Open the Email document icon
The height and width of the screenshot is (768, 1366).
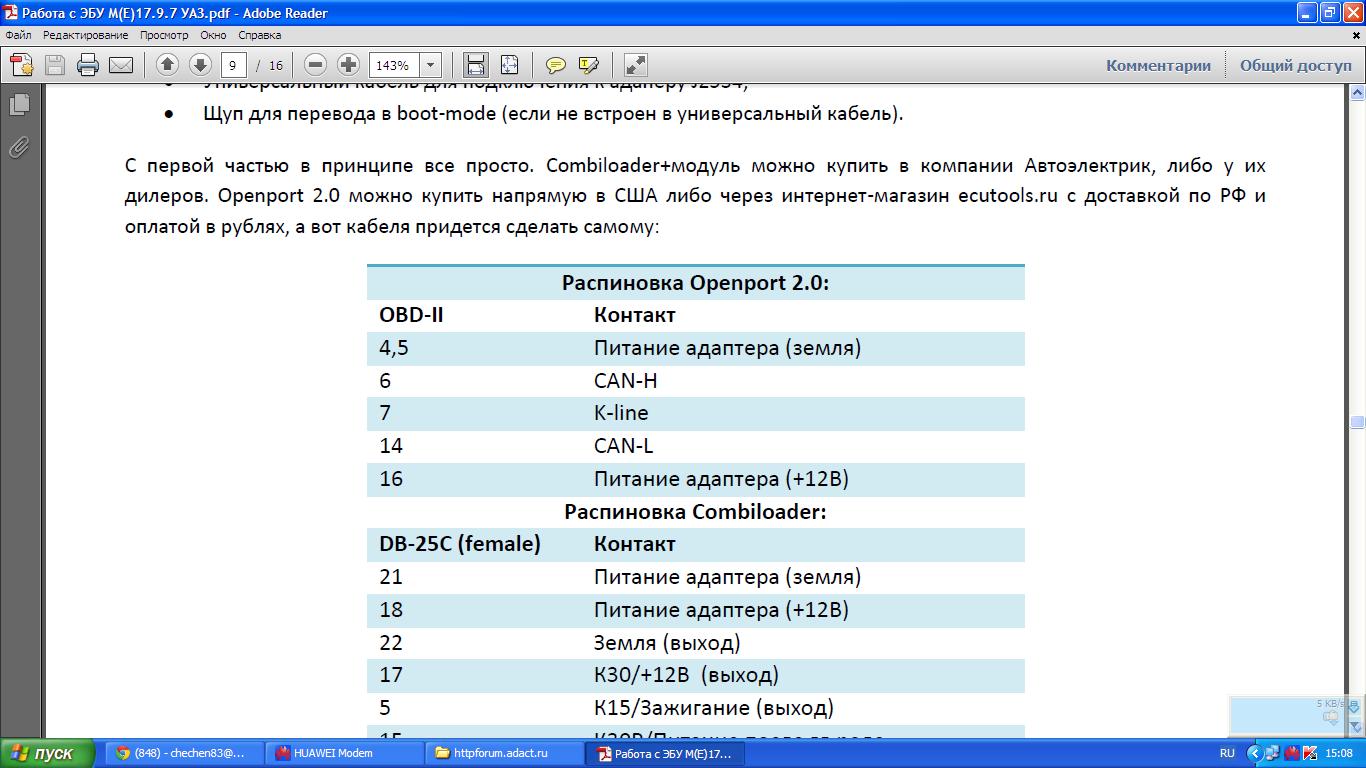pyautogui.click(x=120, y=64)
